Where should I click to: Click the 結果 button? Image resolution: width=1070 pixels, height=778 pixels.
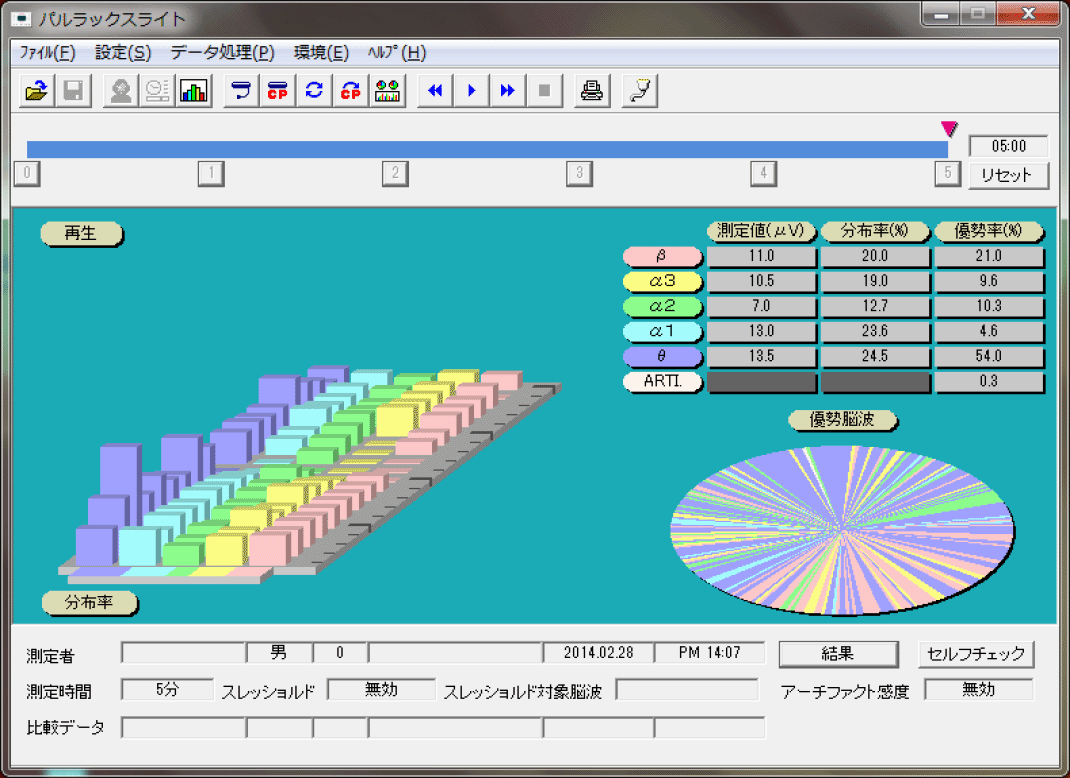click(838, 654)
